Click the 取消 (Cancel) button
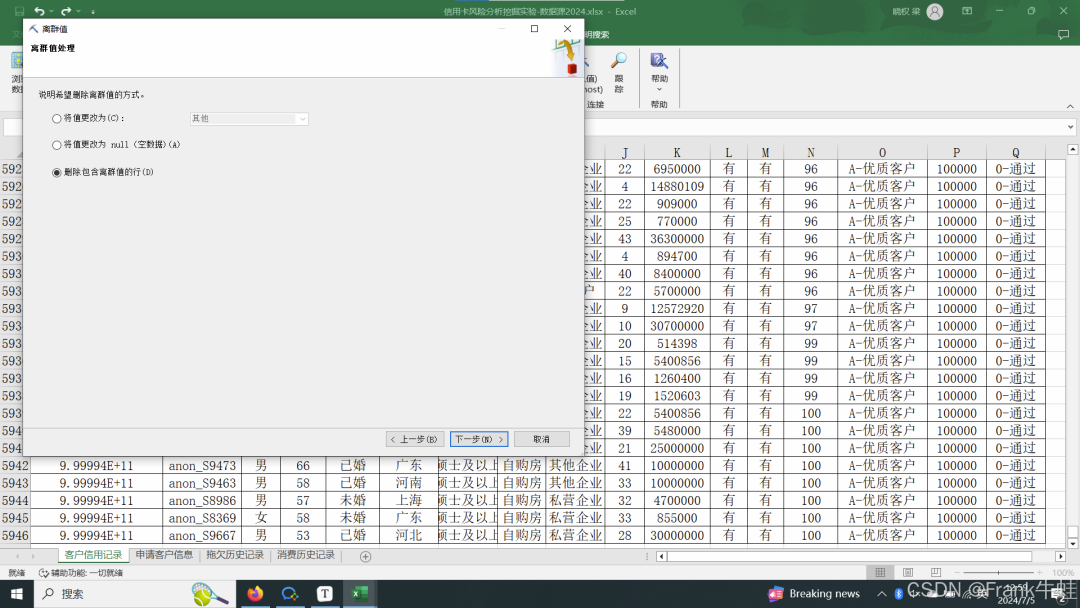The image size is (1080, 608). coord(541,439)
